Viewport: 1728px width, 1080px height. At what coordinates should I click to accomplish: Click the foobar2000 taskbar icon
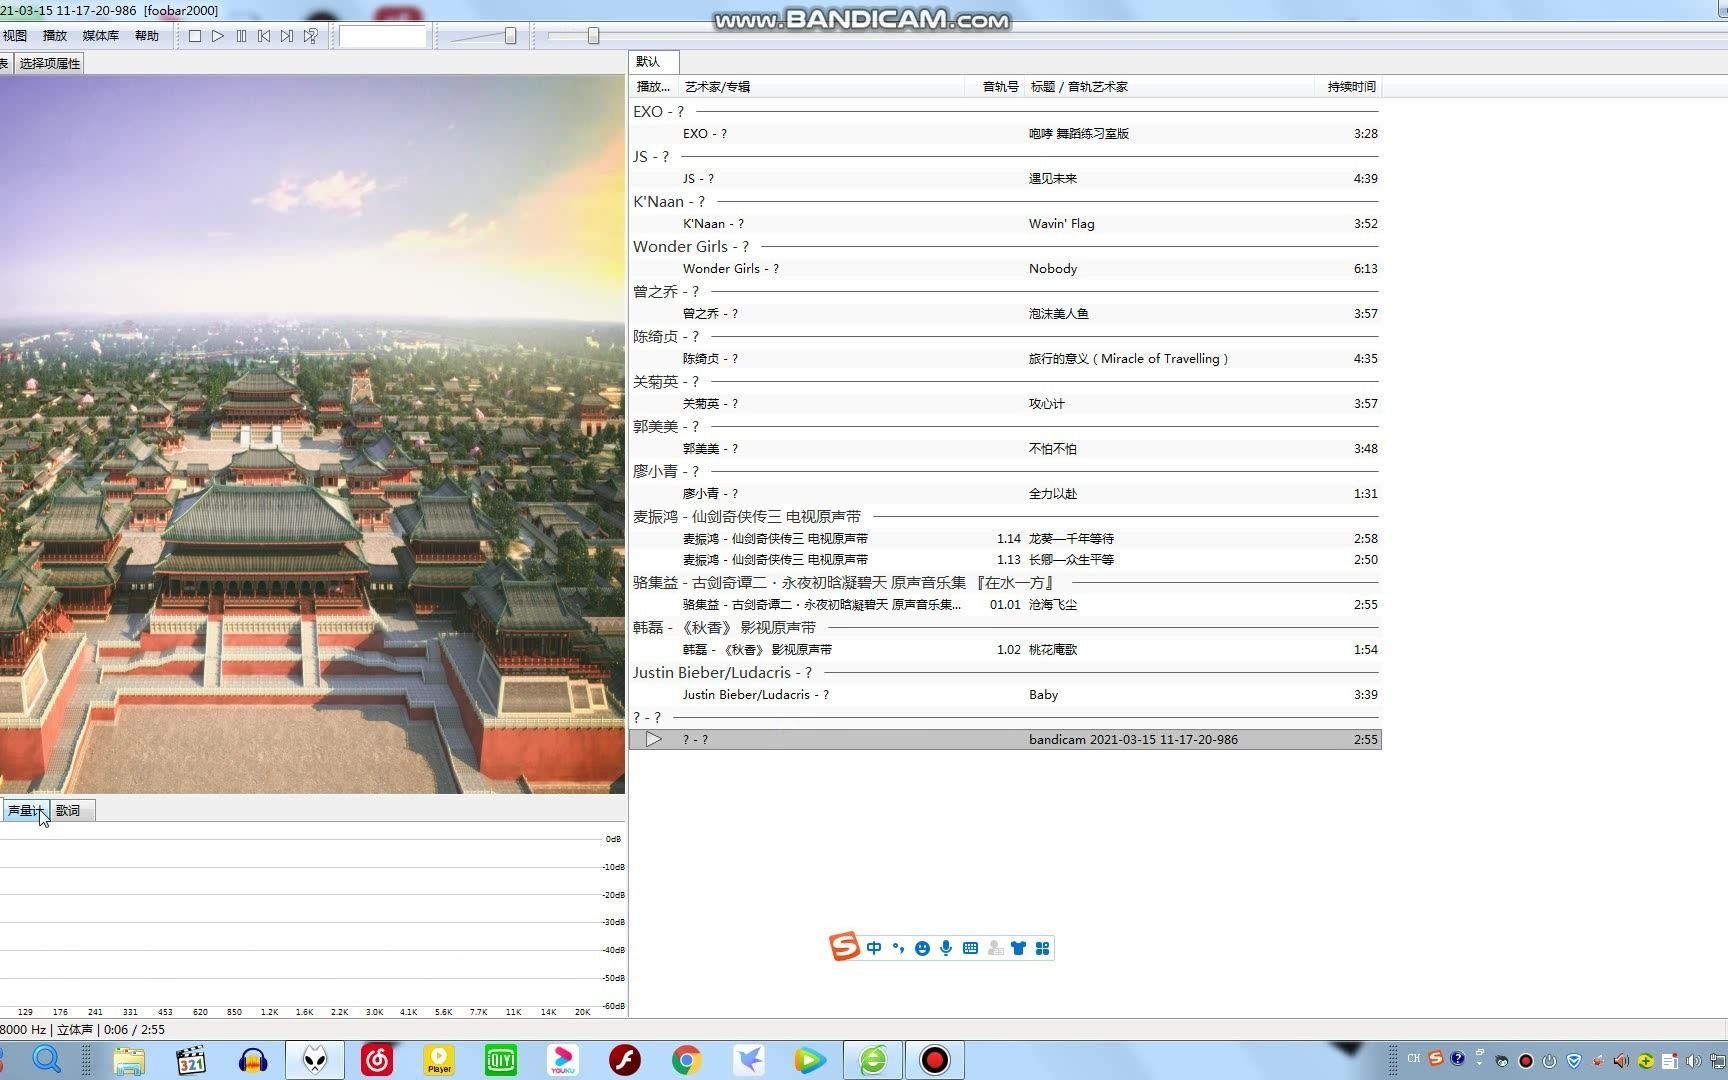[x=315, y=1060]
